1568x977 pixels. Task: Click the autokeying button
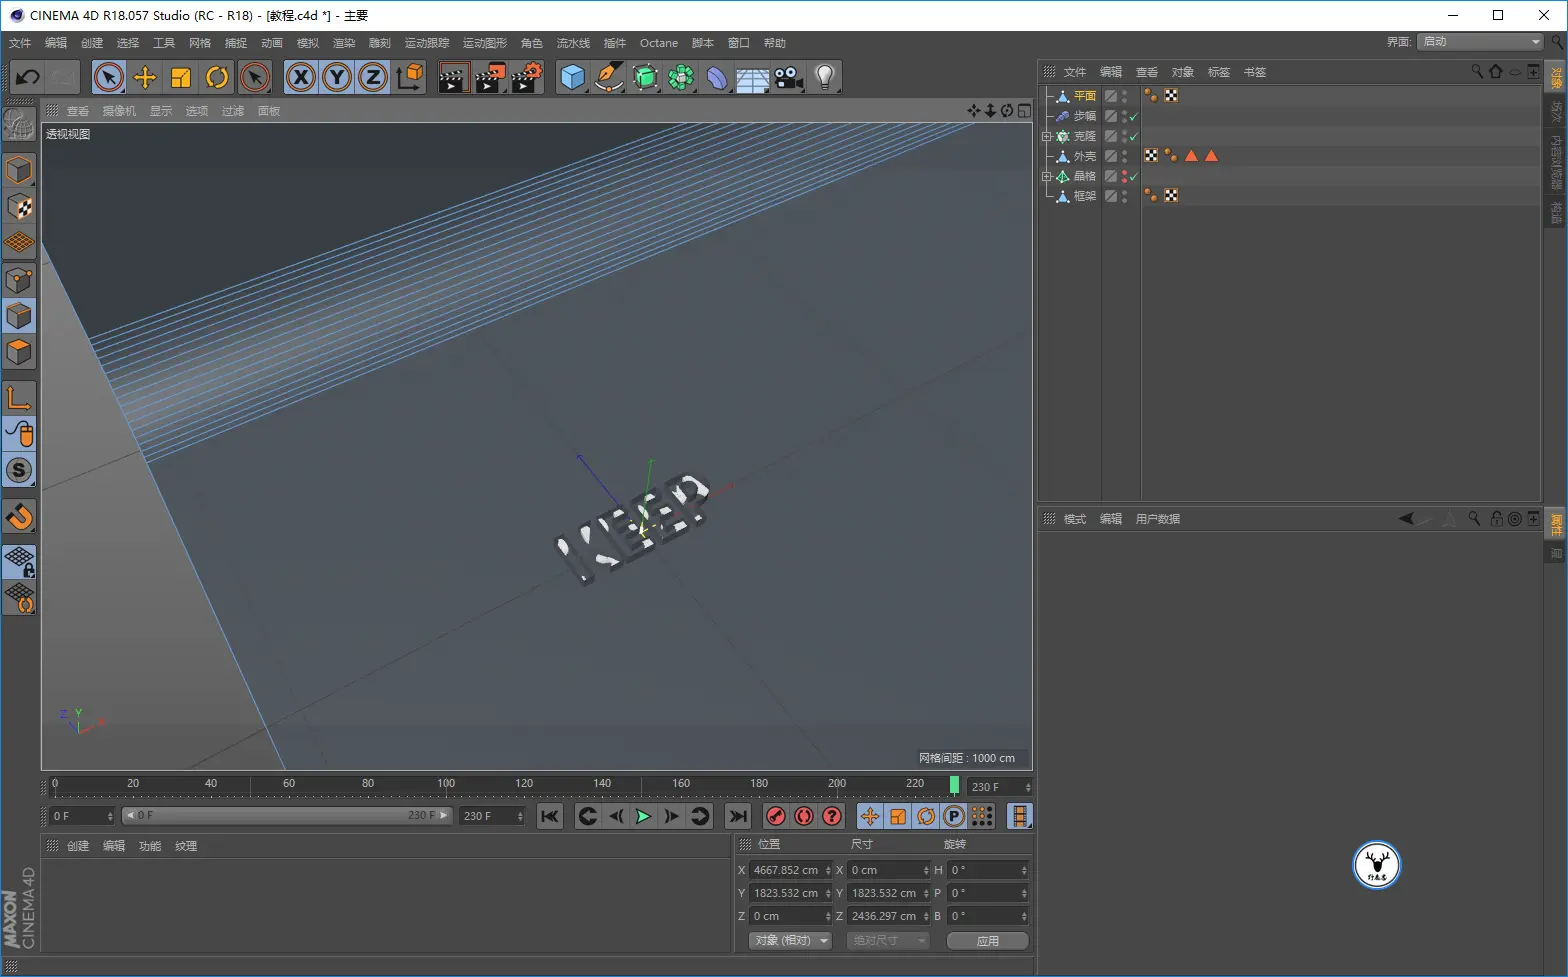click(x=803, y=816)
